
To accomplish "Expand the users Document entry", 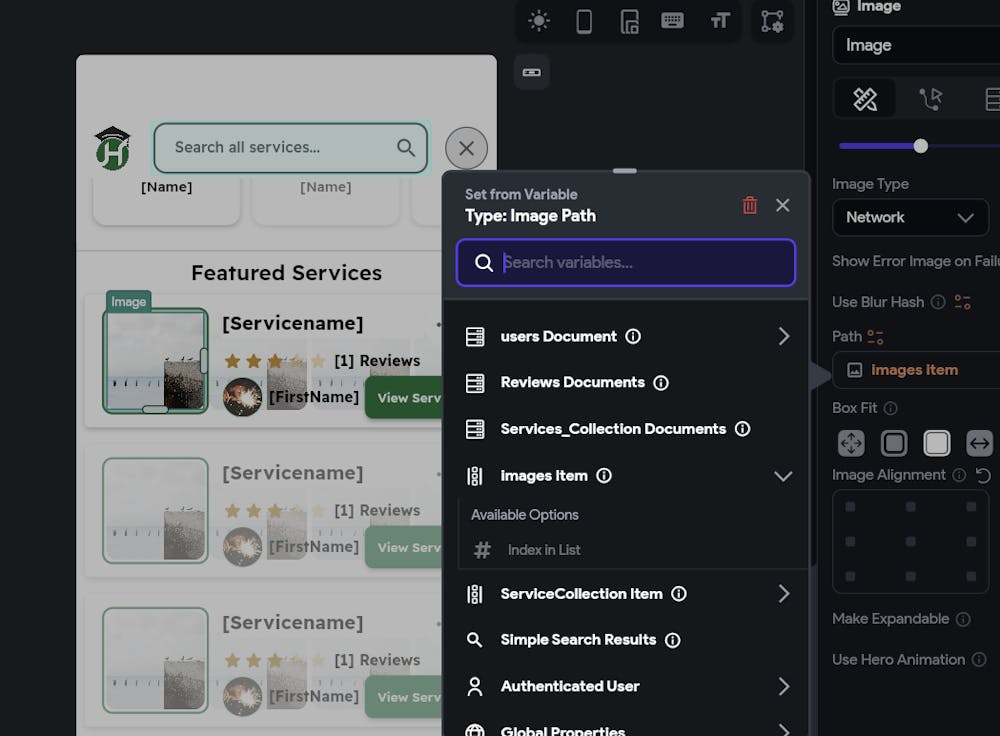I will [783, 337].
